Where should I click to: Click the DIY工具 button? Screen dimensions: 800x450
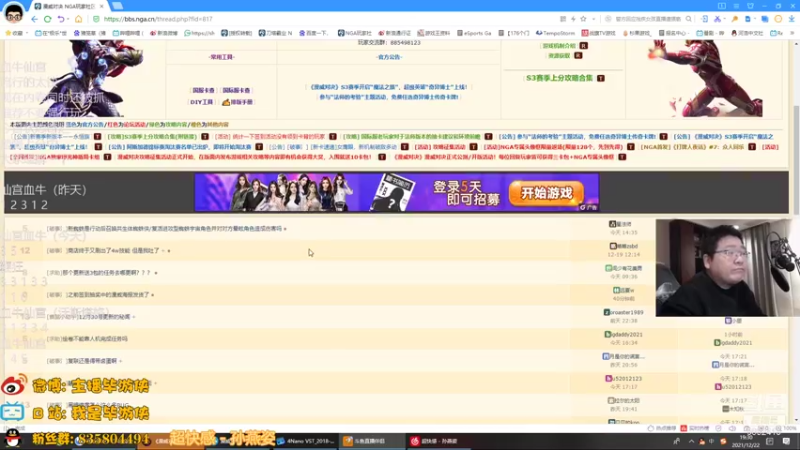[x=202, y=102]
